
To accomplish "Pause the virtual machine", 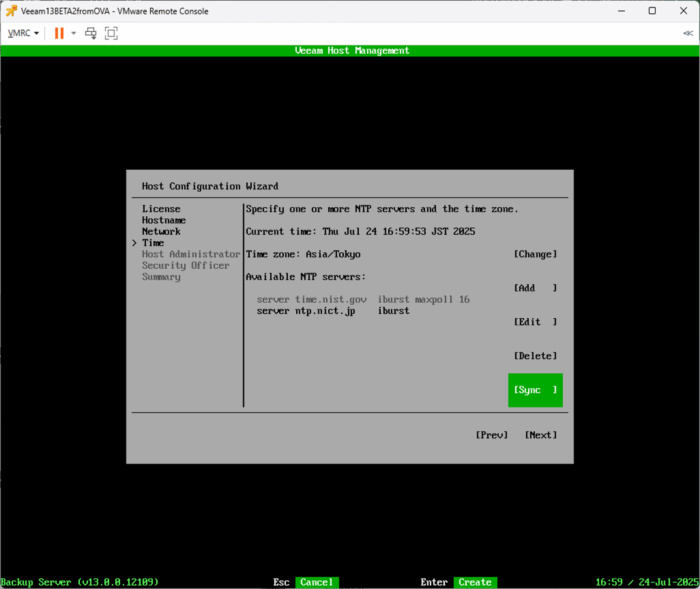I will click(x=59, y=33).
